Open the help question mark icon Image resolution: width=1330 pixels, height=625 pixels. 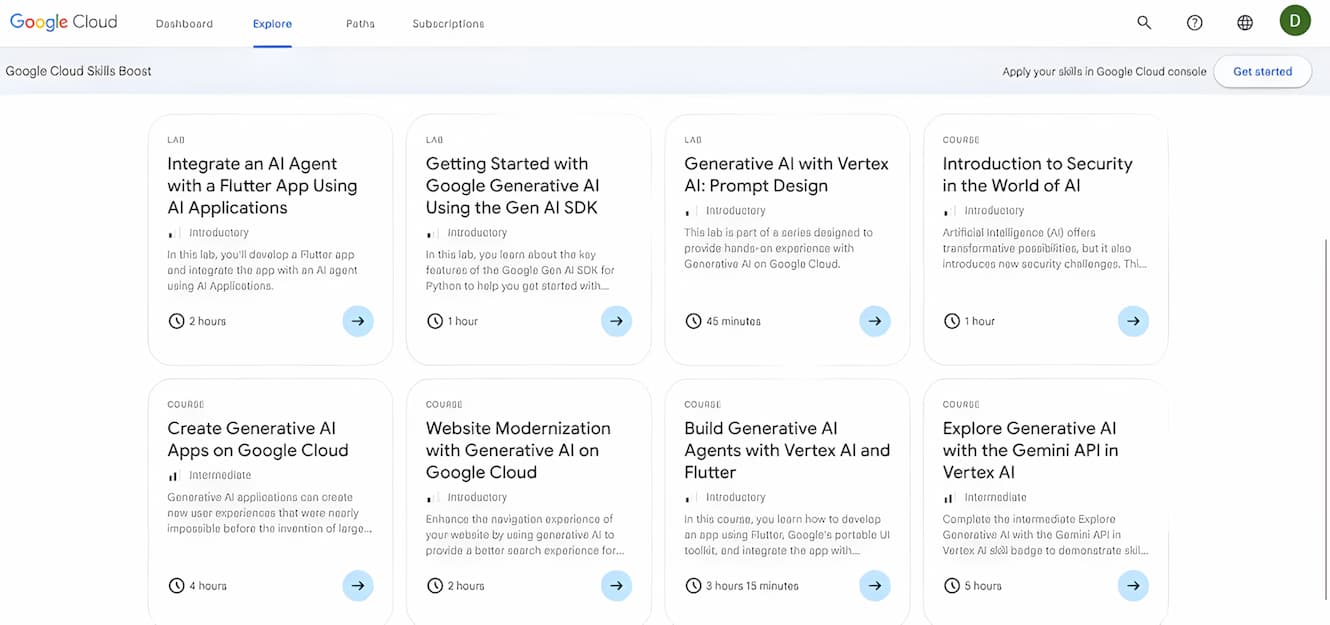click(x=1194, y=22)
